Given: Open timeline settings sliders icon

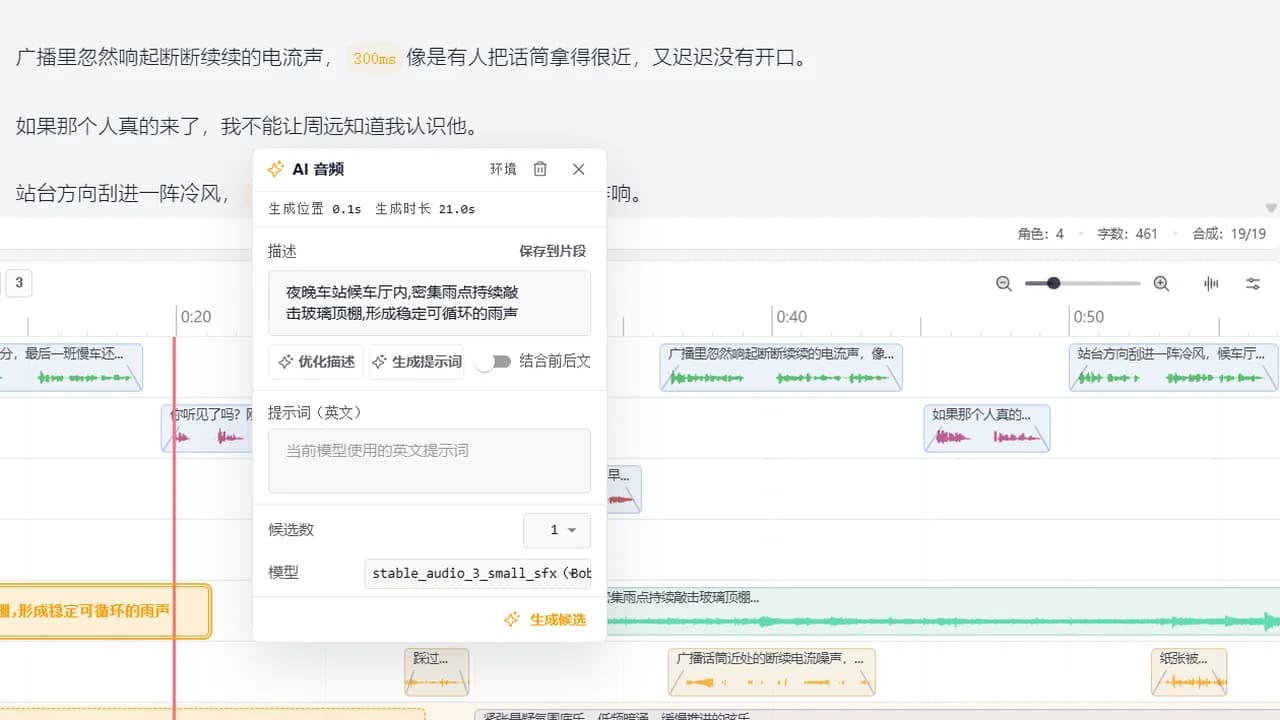Looking at the screenshot, I should 1253,284.
